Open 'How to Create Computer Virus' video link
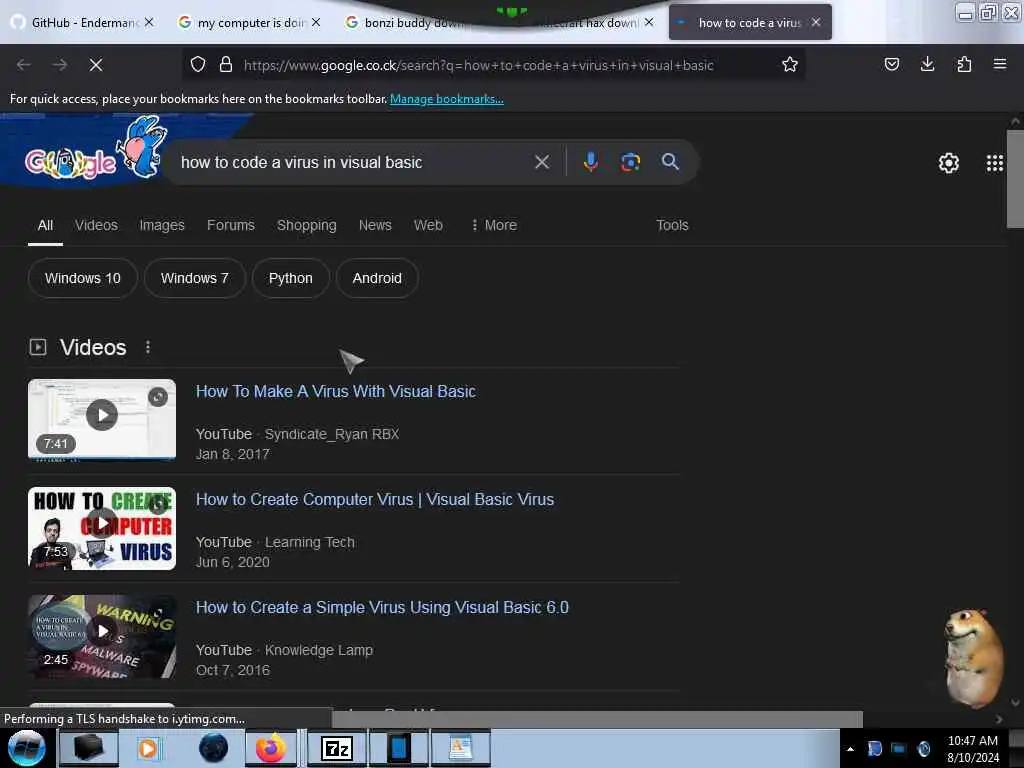Image resolution: width=1024 pixels, height=768 pixels. 375,500
